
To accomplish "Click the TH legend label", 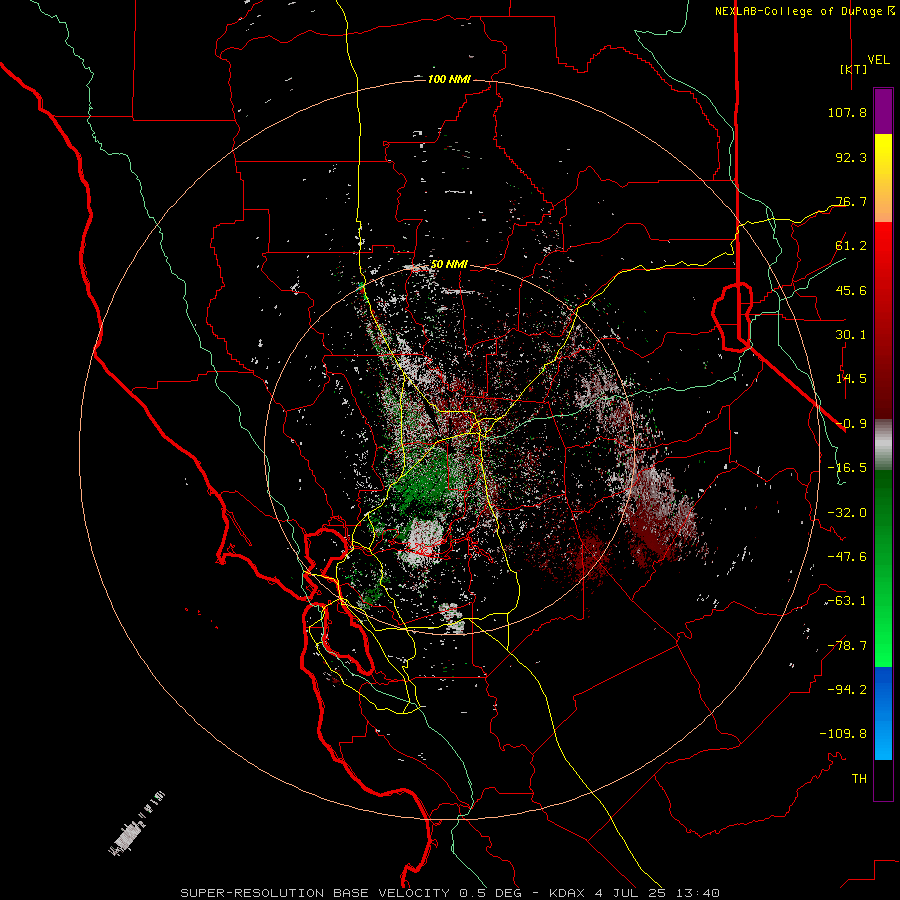I will coord(859,778).
